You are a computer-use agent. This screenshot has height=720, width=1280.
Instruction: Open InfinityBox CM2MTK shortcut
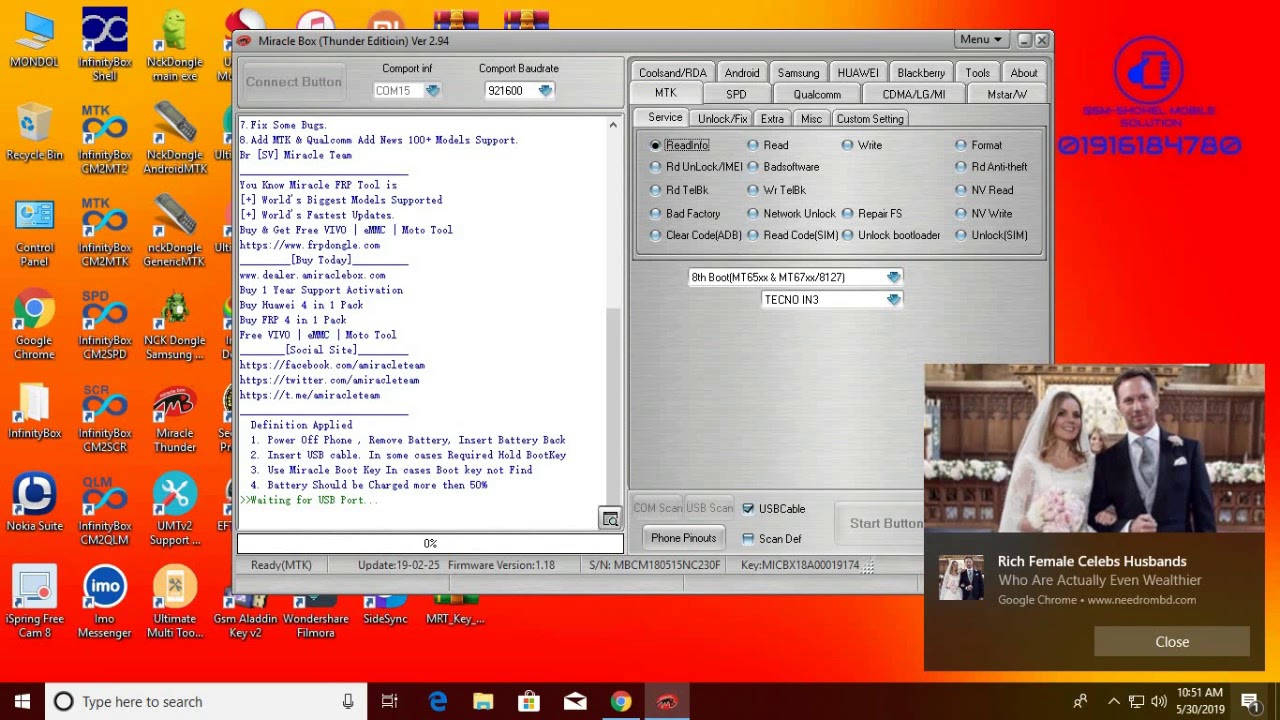pos(105,233)
